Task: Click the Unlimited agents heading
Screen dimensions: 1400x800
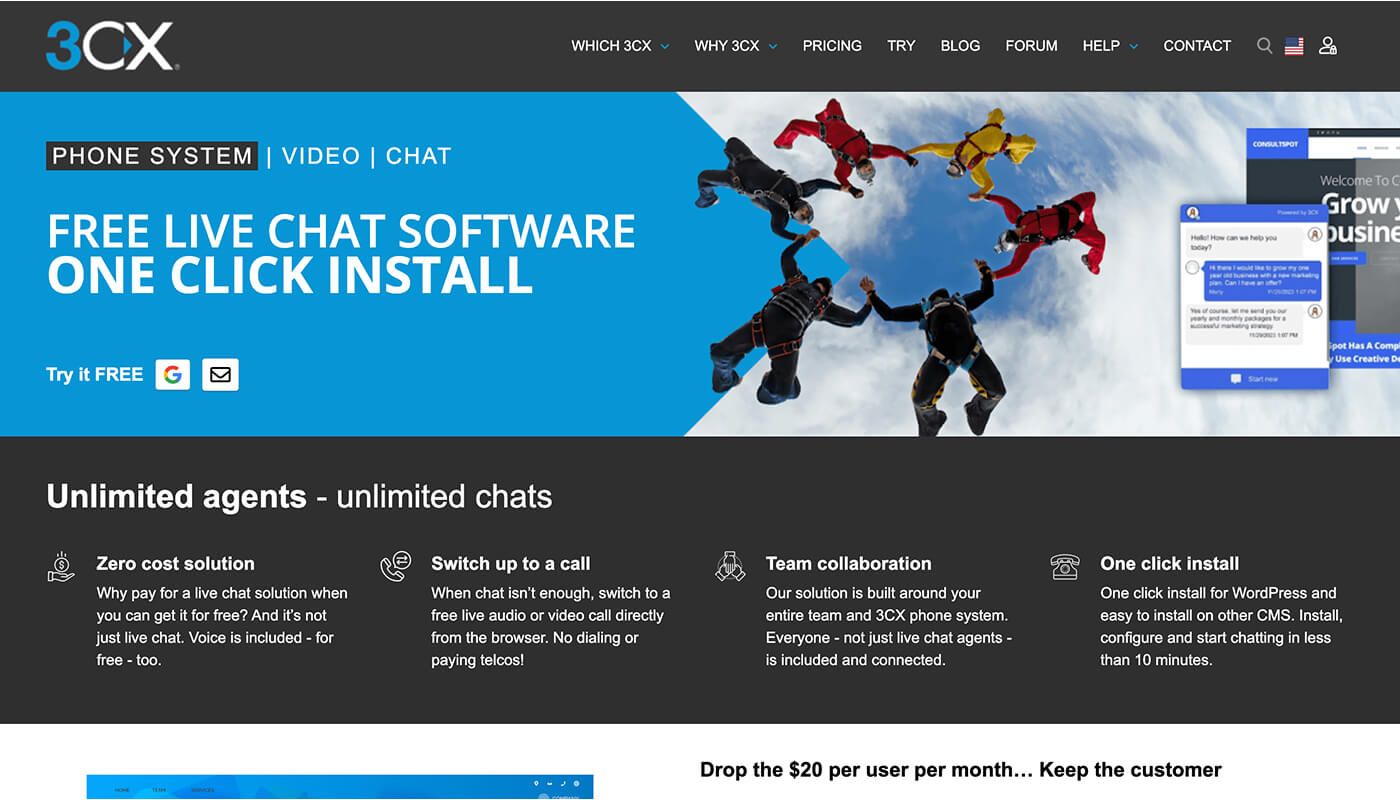Action: 176,497
